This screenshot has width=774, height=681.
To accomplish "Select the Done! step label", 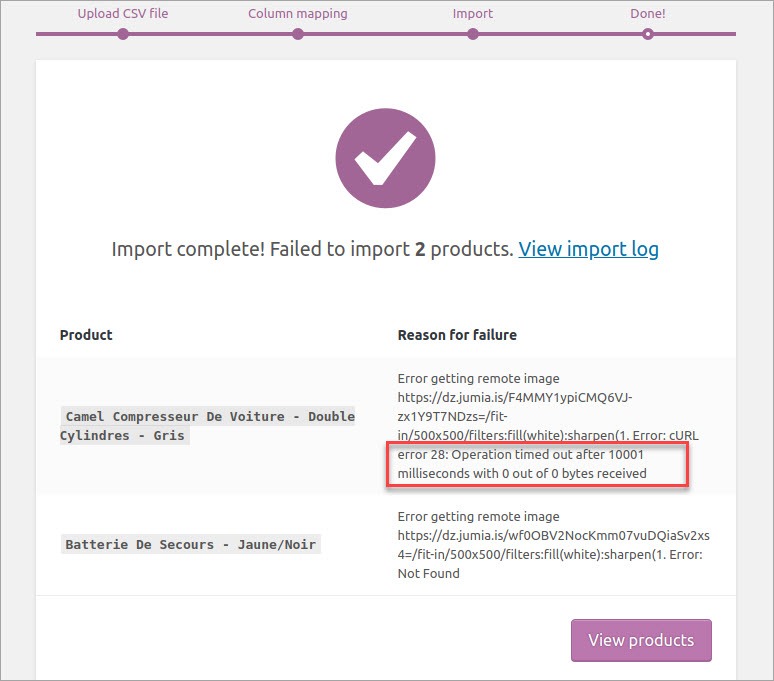I will [x=648, y=14].
